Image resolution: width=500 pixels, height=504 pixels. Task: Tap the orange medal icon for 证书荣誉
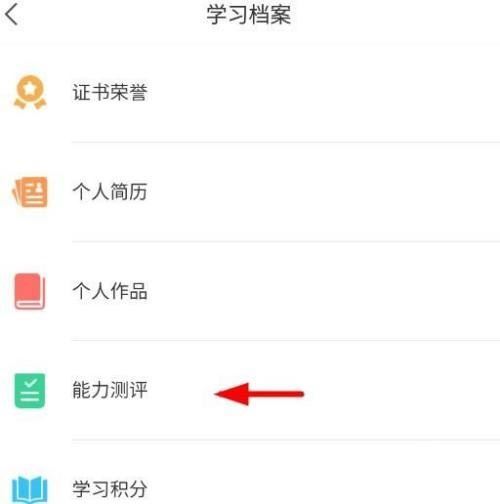[30, 92]
